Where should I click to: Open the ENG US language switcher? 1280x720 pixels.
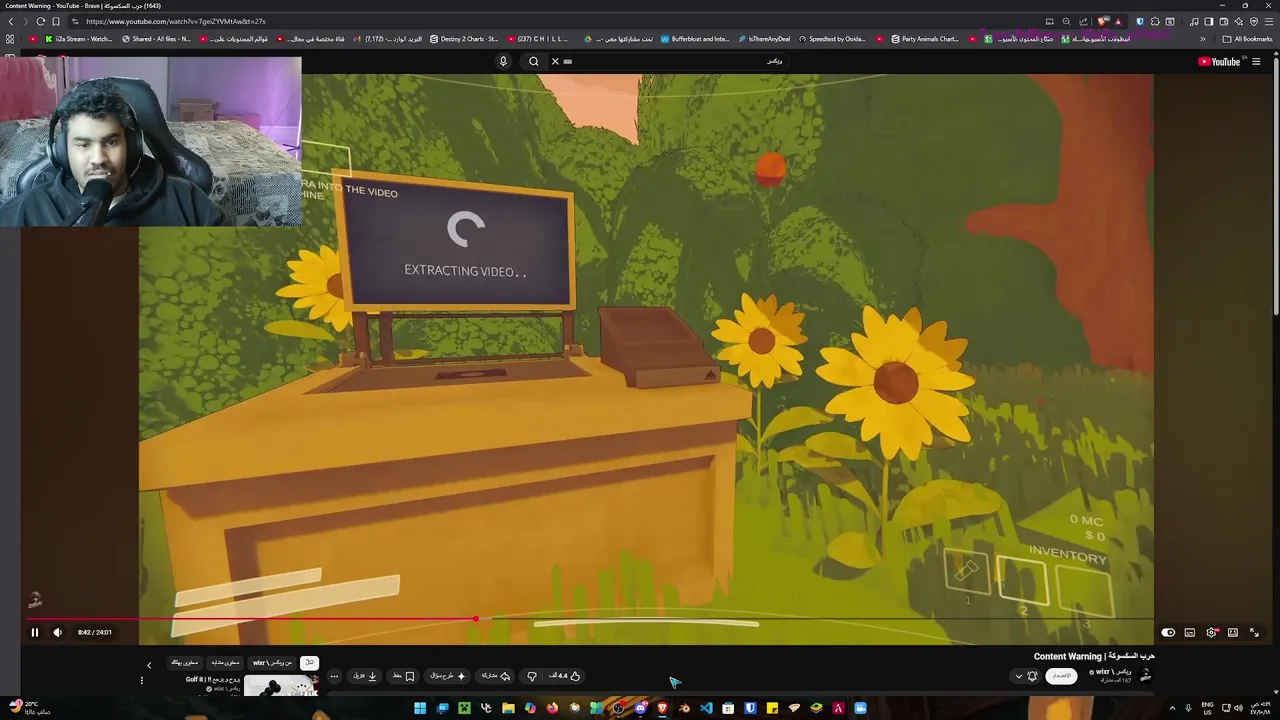click(1207, 708)
